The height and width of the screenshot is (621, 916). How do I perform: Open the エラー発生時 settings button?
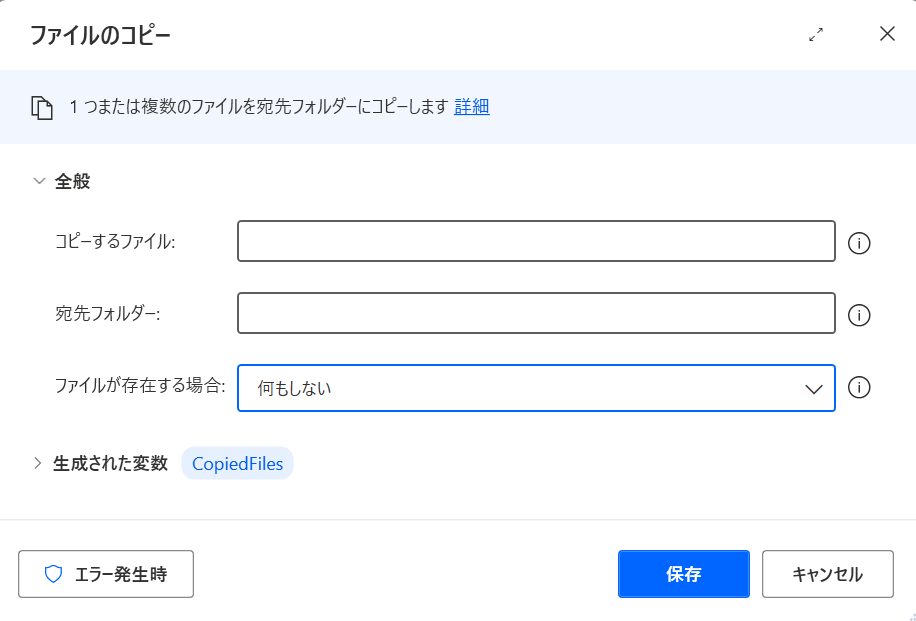[106, 574]
